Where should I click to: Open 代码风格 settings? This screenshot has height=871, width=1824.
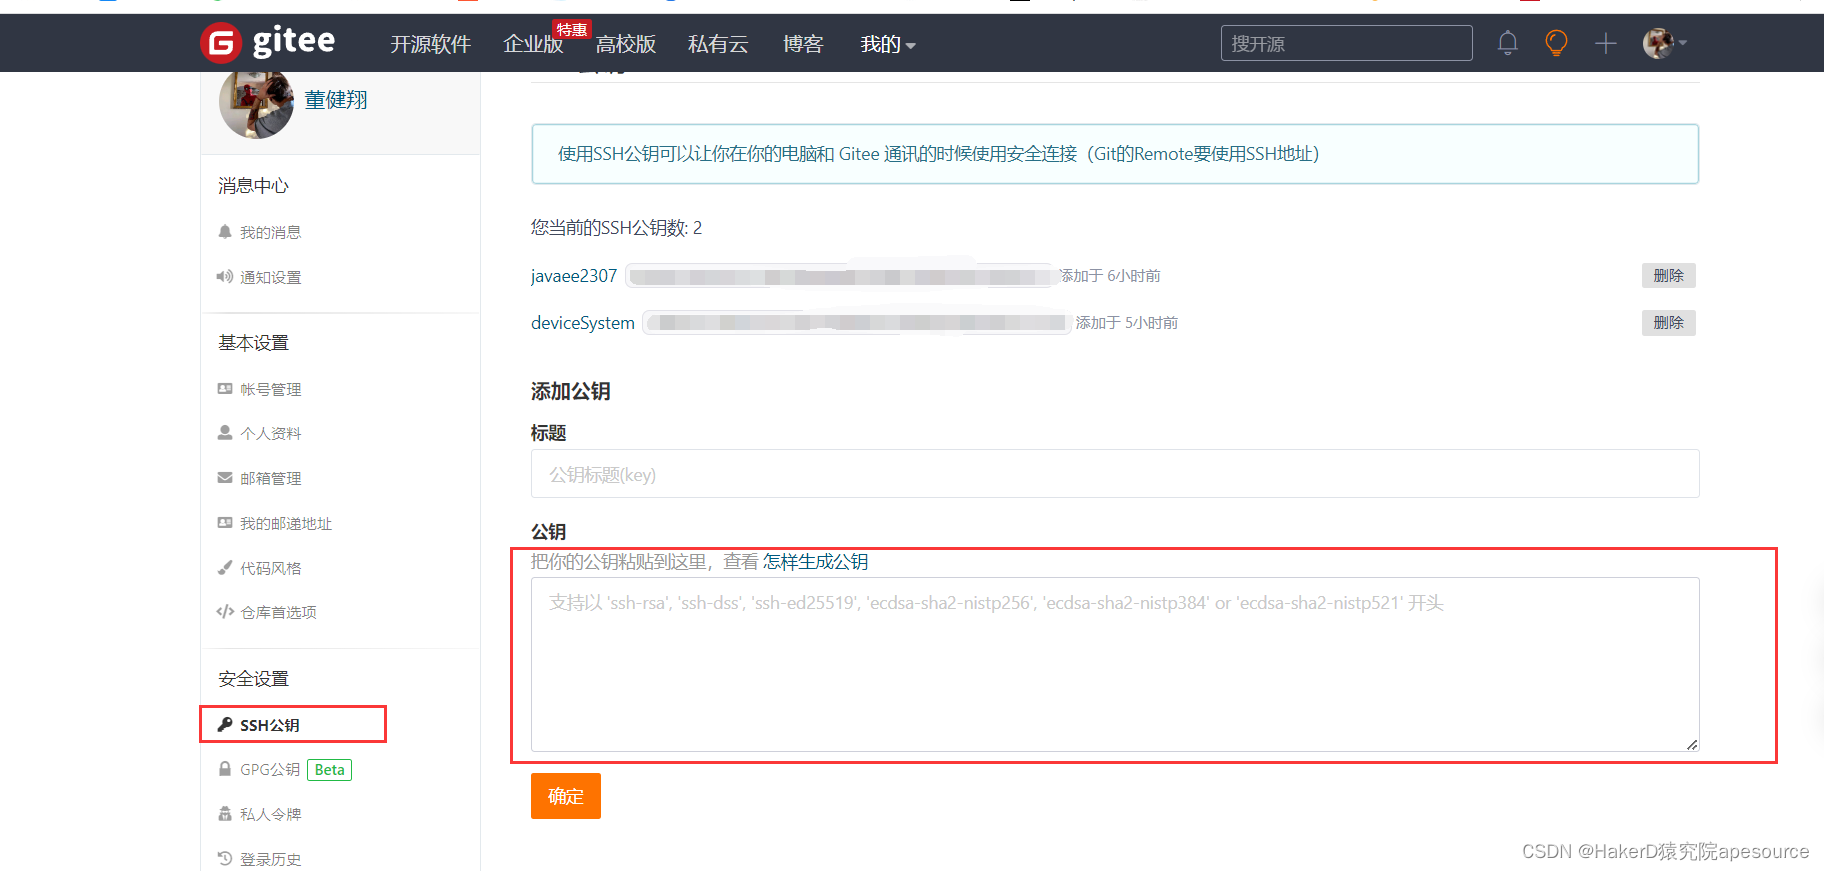[x=270, y=568]
